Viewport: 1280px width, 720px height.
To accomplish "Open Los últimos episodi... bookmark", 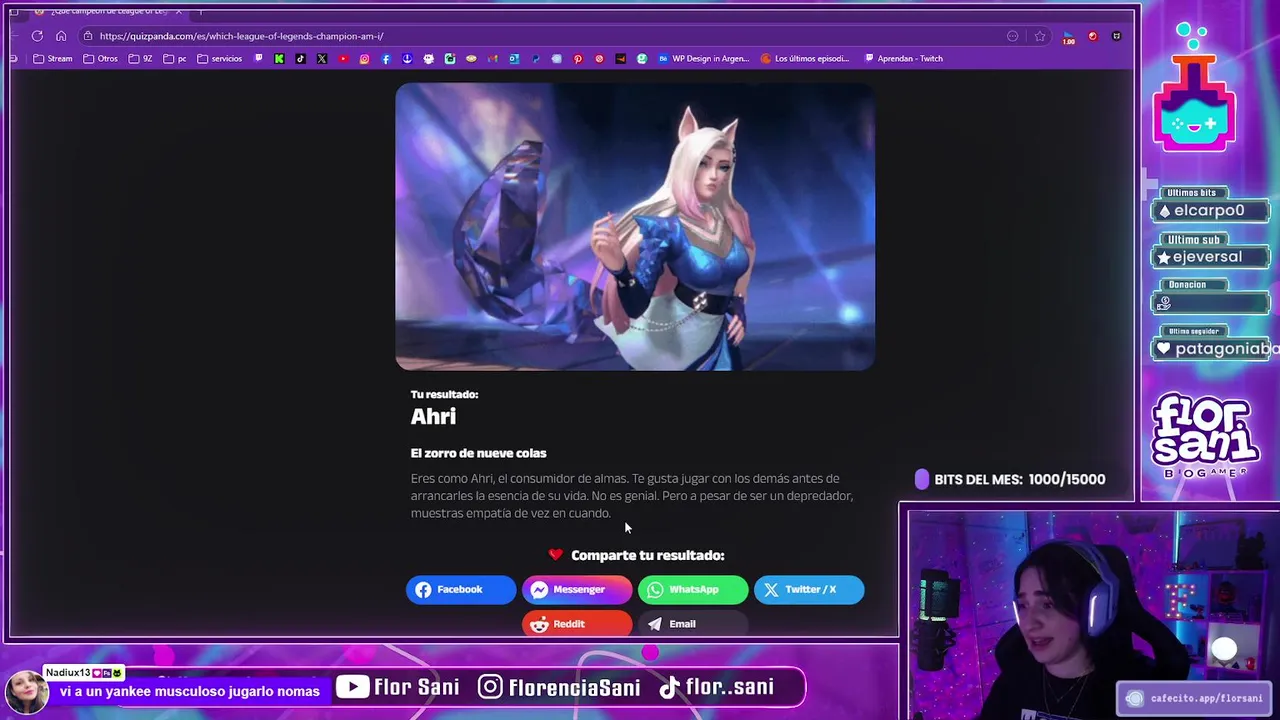I will click(x=805, y=58).
